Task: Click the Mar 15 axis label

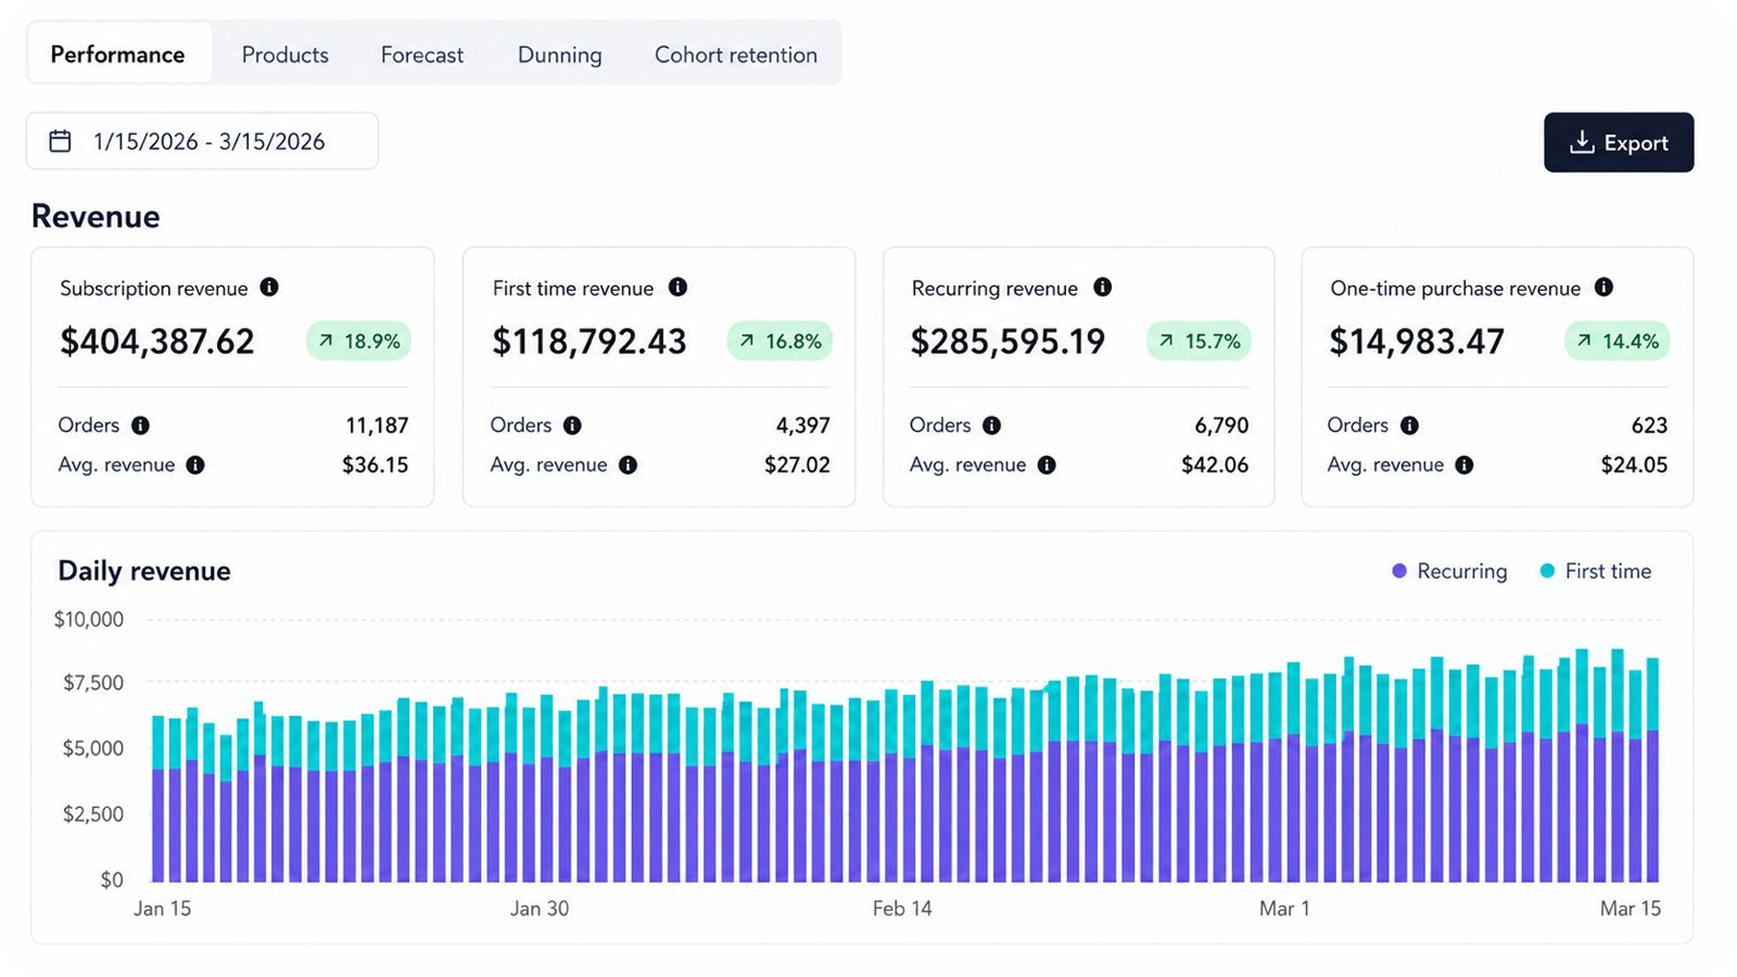Action: coord(1630,908)
